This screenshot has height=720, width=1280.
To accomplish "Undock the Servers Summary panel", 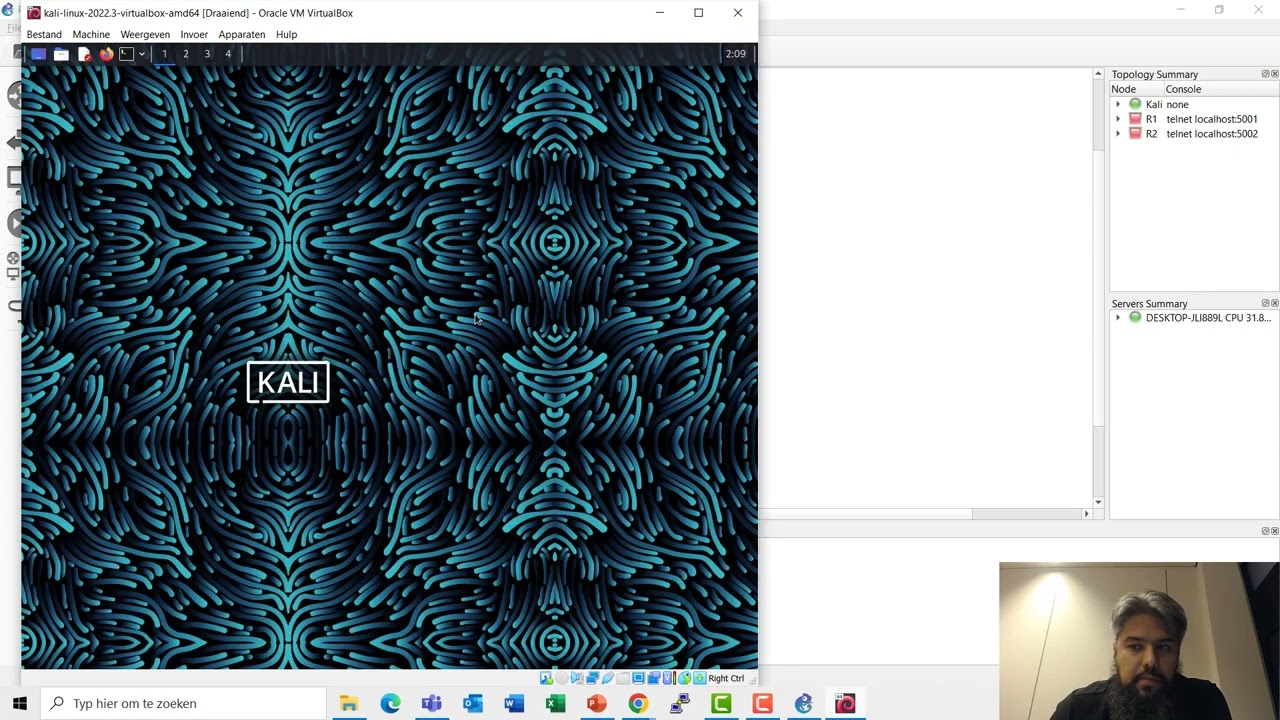I will (x=1265, y=303).
